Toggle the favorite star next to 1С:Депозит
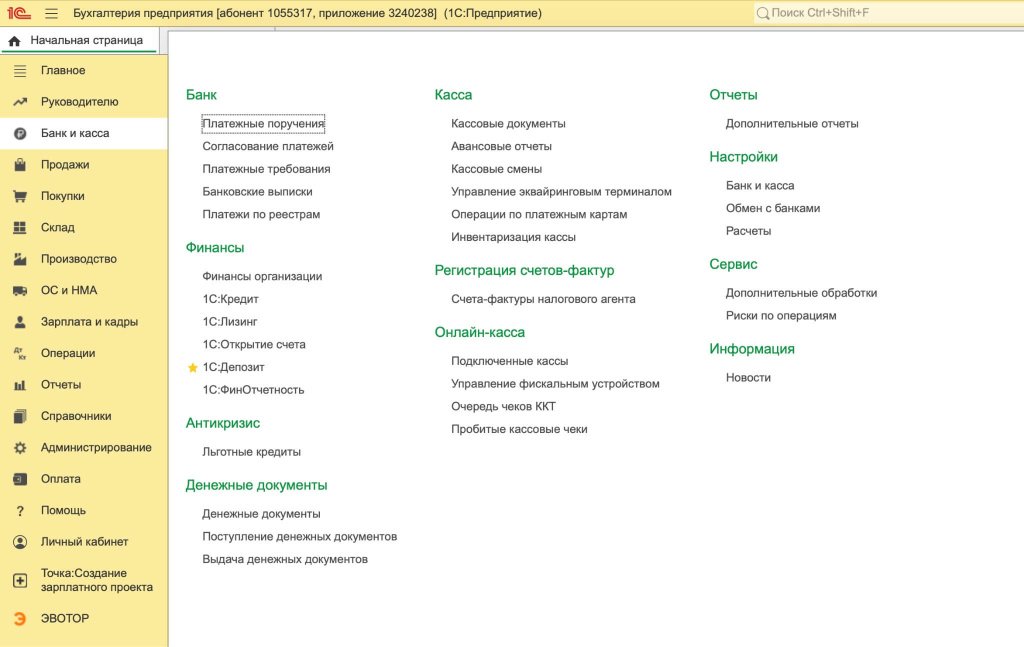The image size is (1024, 647). [193, 368]
